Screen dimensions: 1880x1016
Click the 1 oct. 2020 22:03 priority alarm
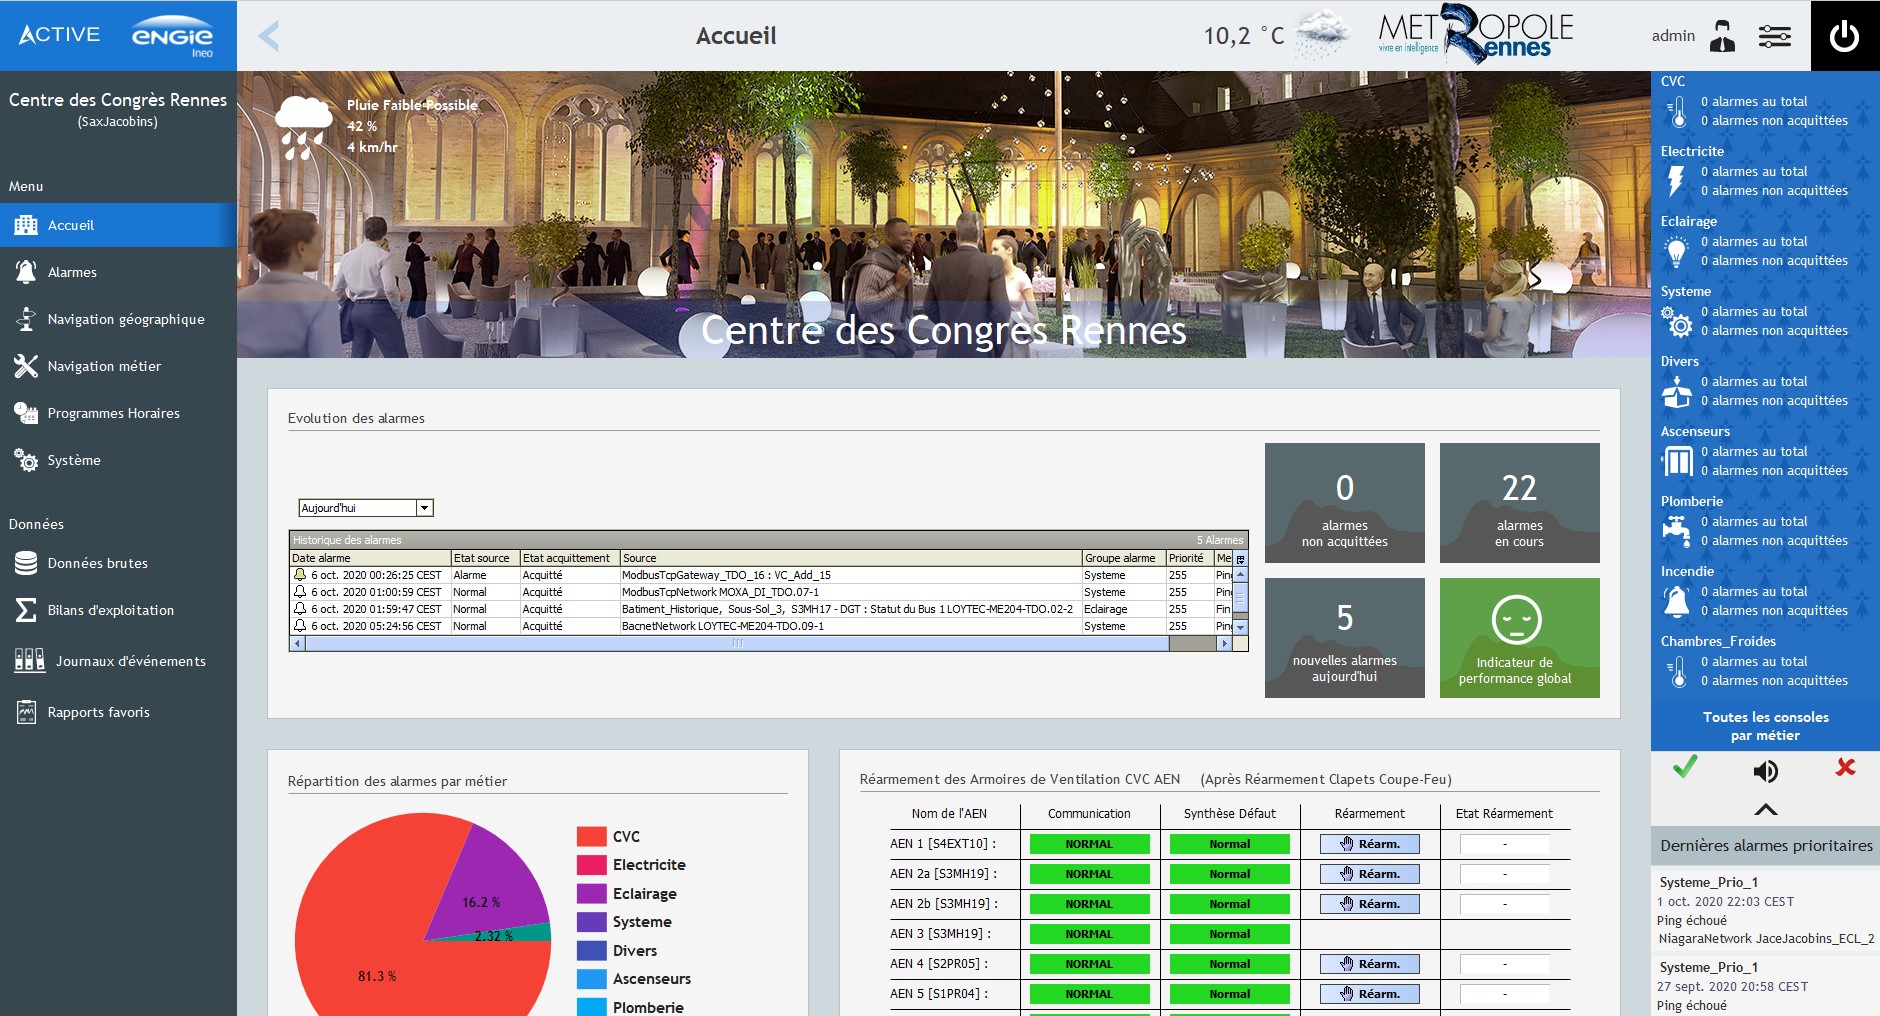pyautogui.click(x=1765, y=910)
